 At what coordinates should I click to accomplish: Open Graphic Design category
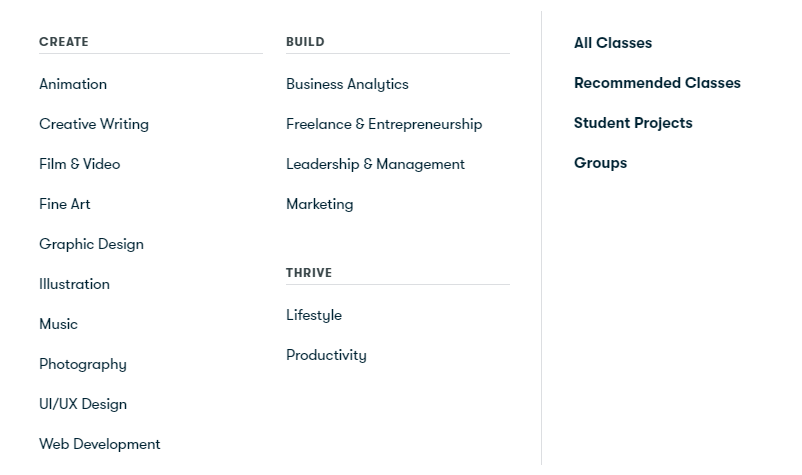[x=92, y=244]
